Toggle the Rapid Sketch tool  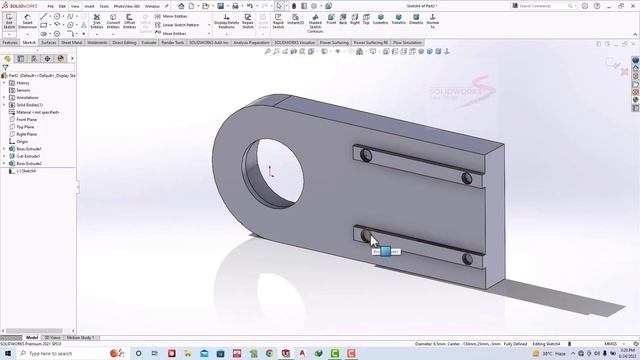tap(278, 21)
